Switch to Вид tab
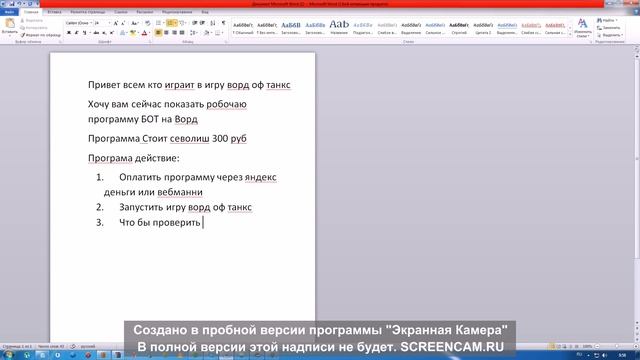640x360 pixels. pyautogui.click(x=205, y=12)
